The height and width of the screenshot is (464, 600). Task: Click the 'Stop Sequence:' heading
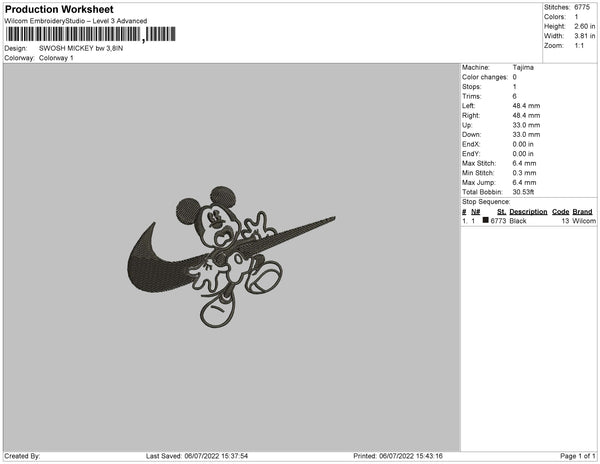click(486, 202)
